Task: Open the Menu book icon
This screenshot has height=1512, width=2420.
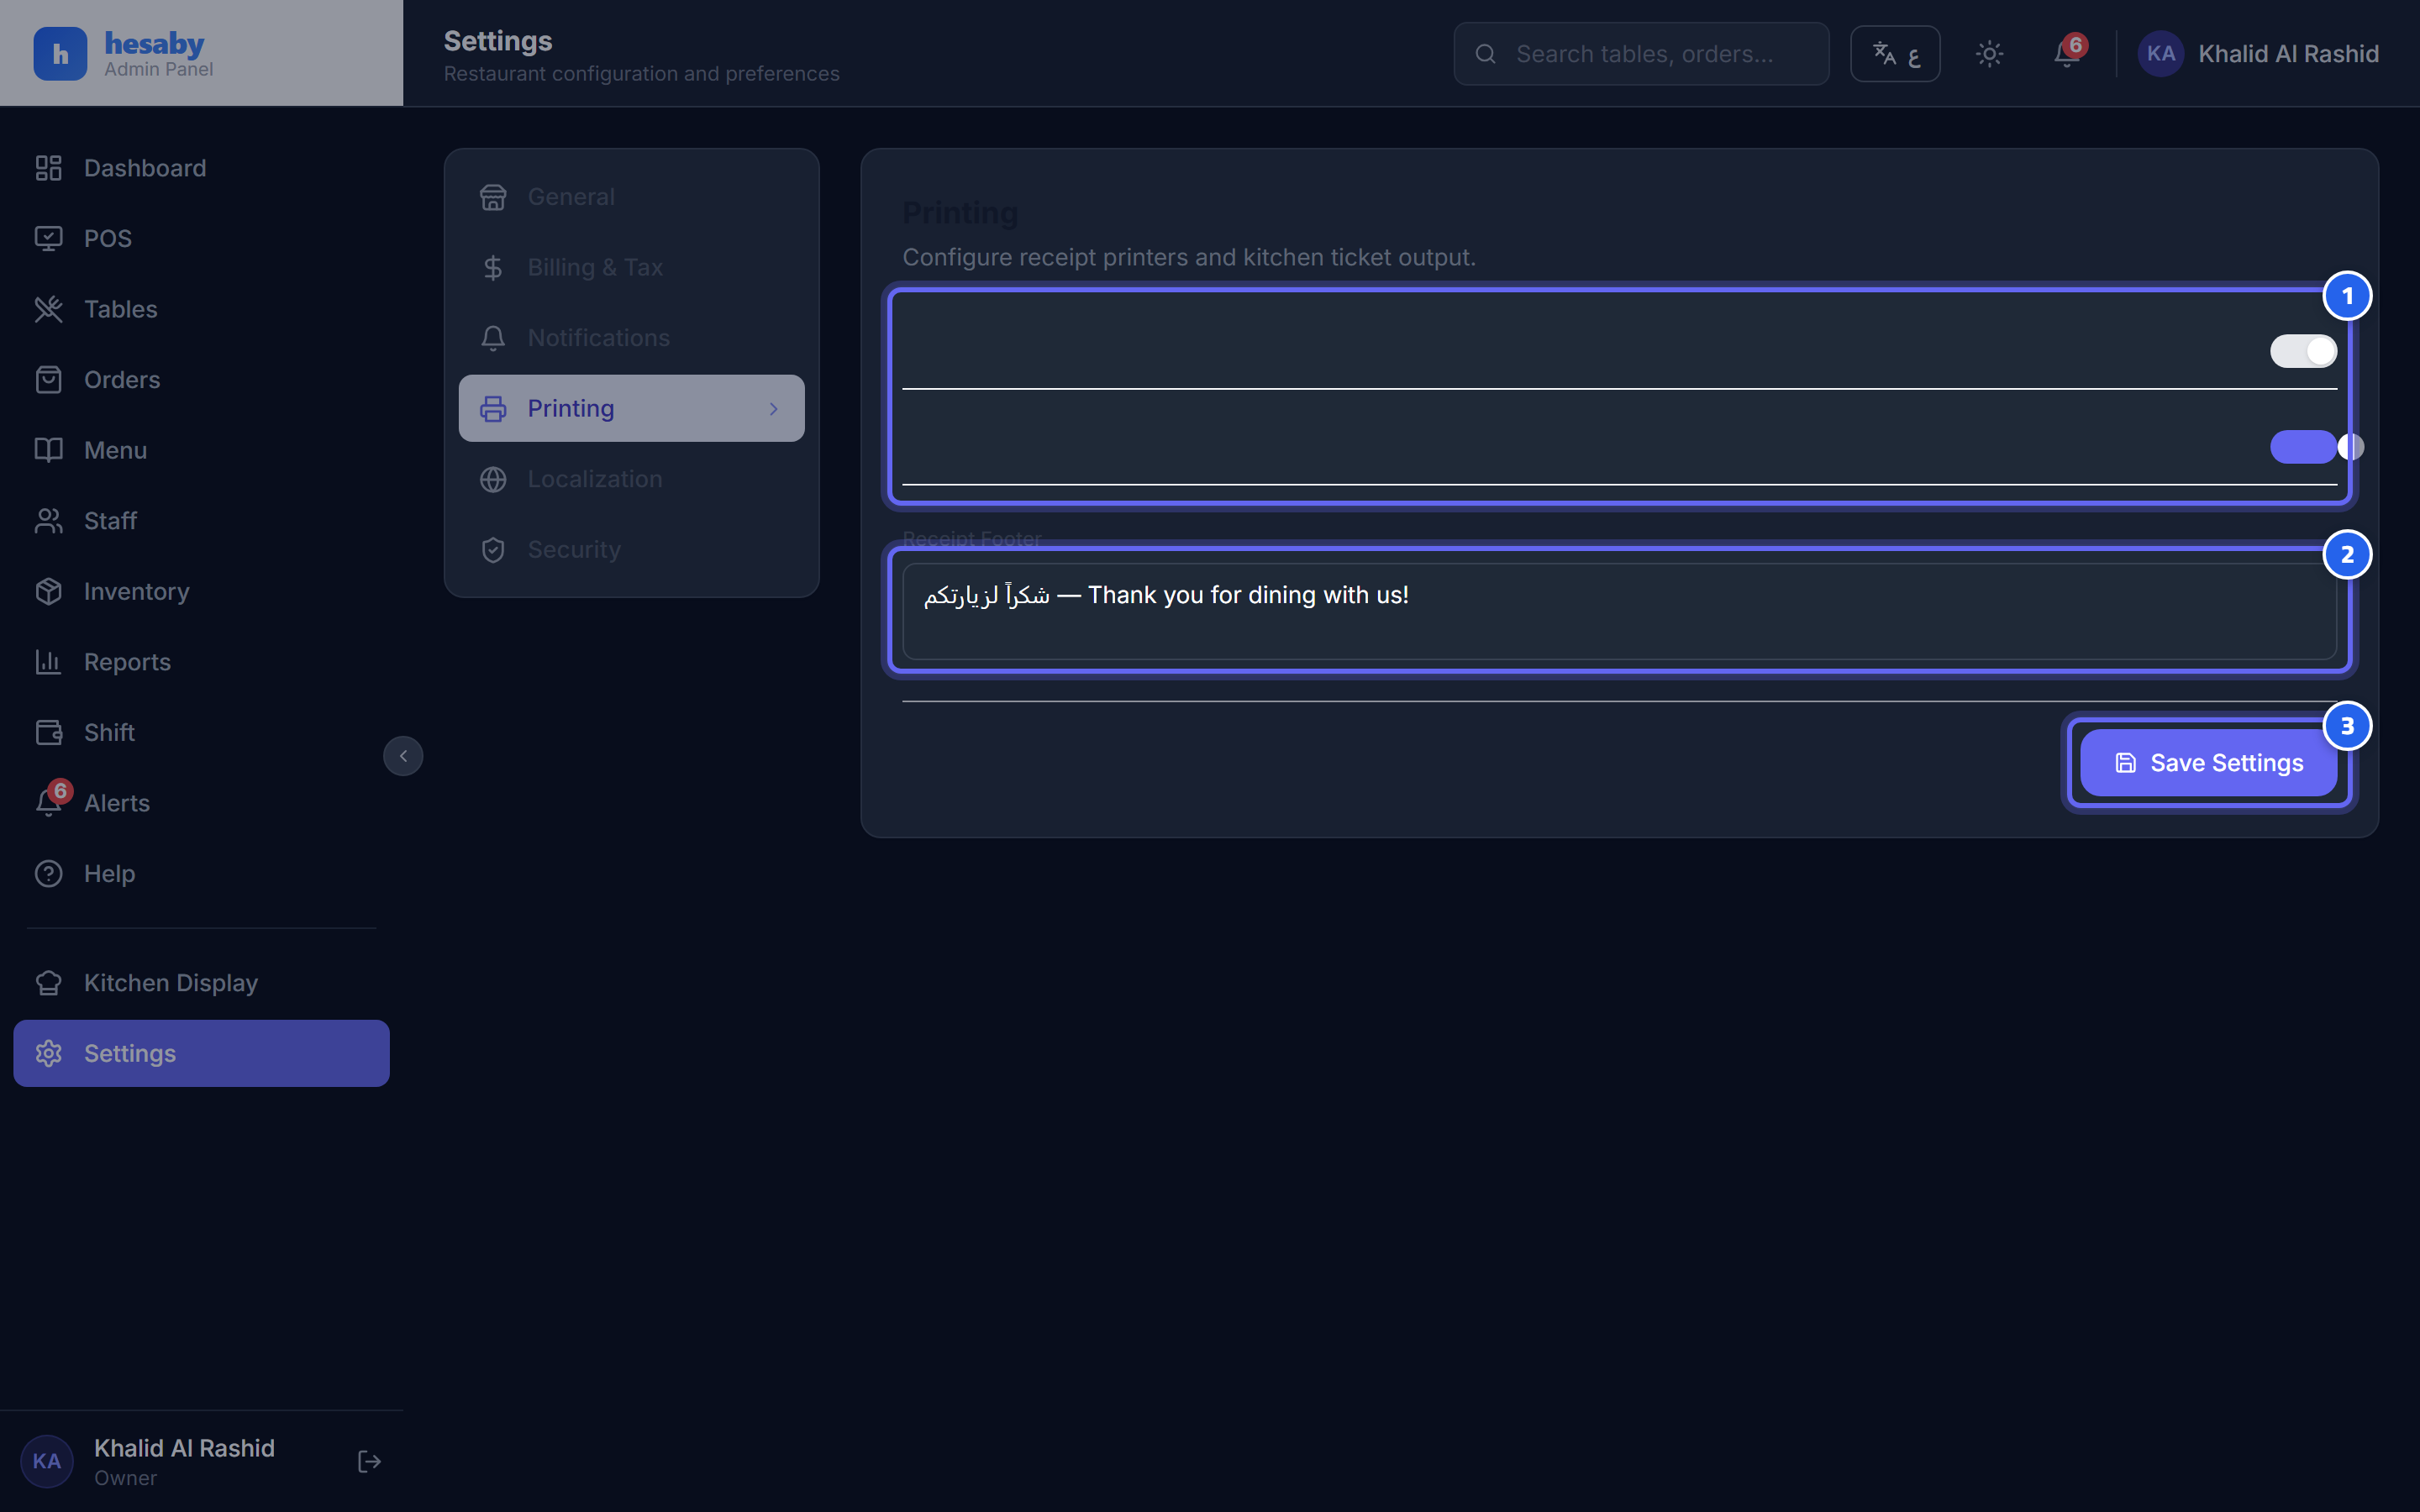Action: point(48,450)
